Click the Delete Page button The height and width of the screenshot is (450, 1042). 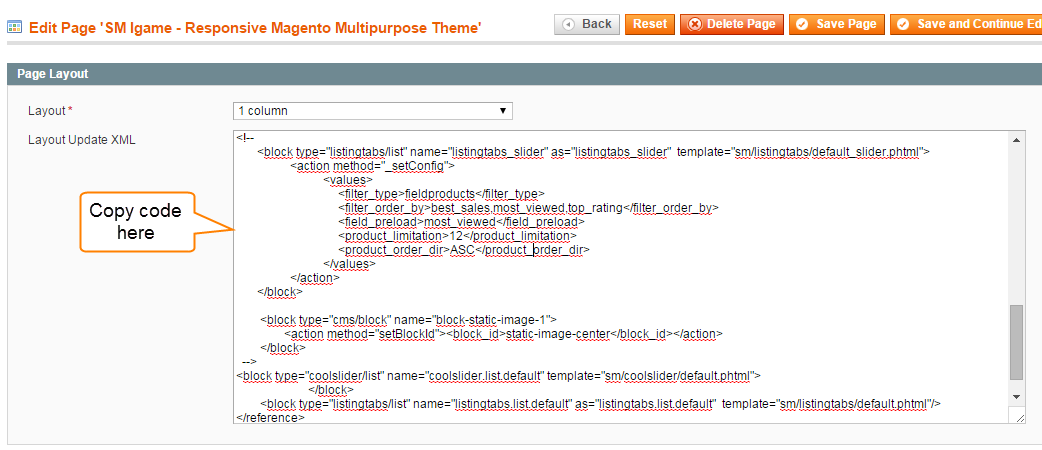coord(732,25)
